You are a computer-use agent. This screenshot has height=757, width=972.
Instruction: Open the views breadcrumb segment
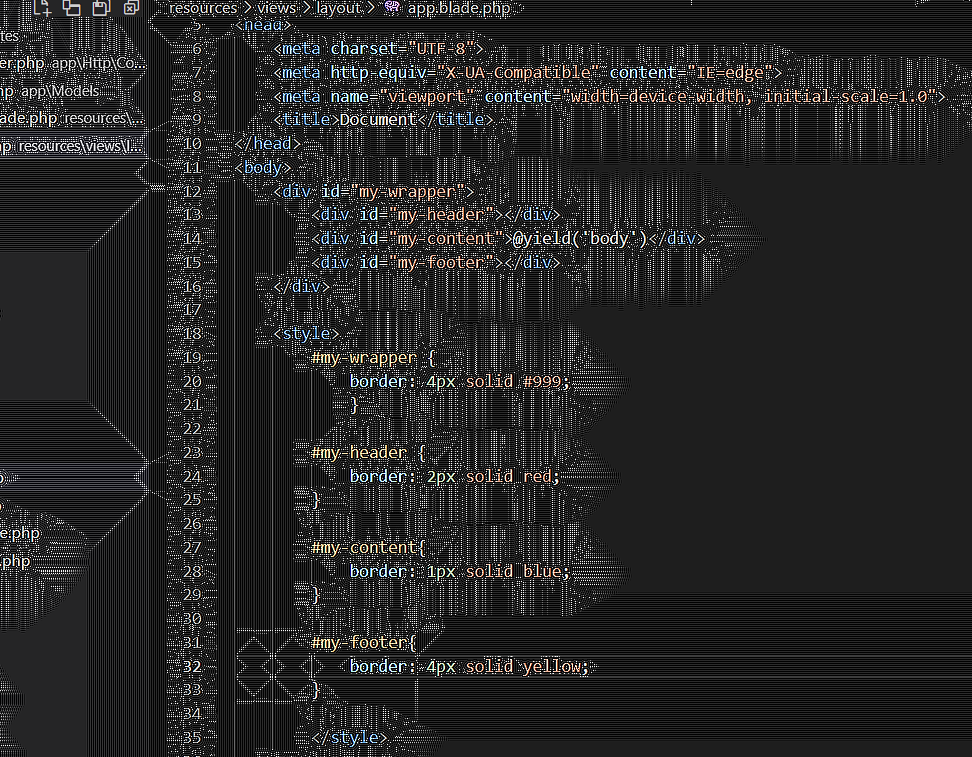[x=276, y=8]
